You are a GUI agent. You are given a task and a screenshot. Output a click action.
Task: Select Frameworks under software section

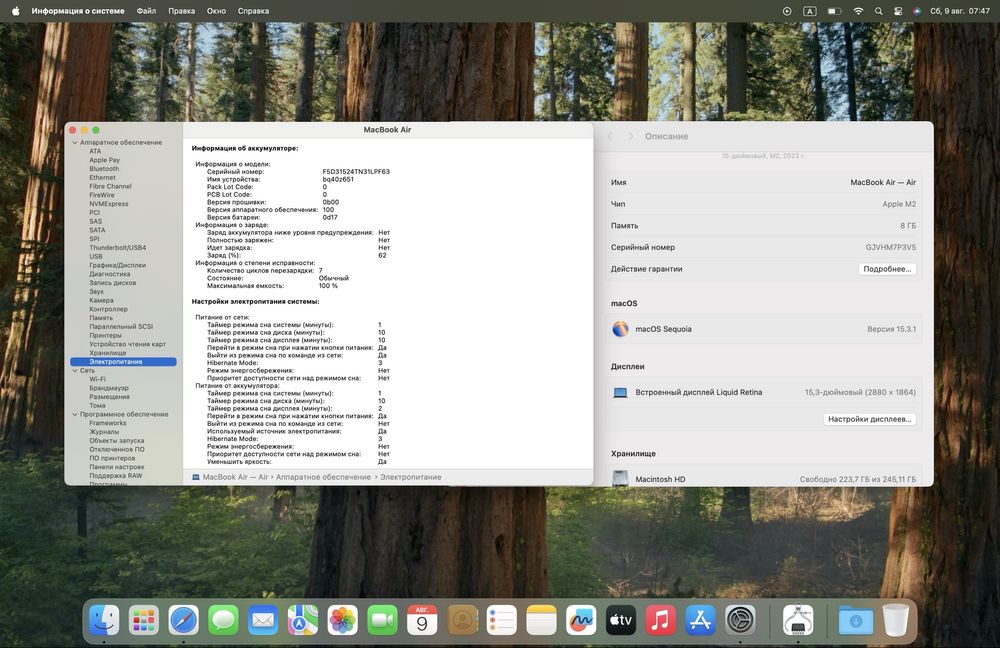(x=108, y=423)
